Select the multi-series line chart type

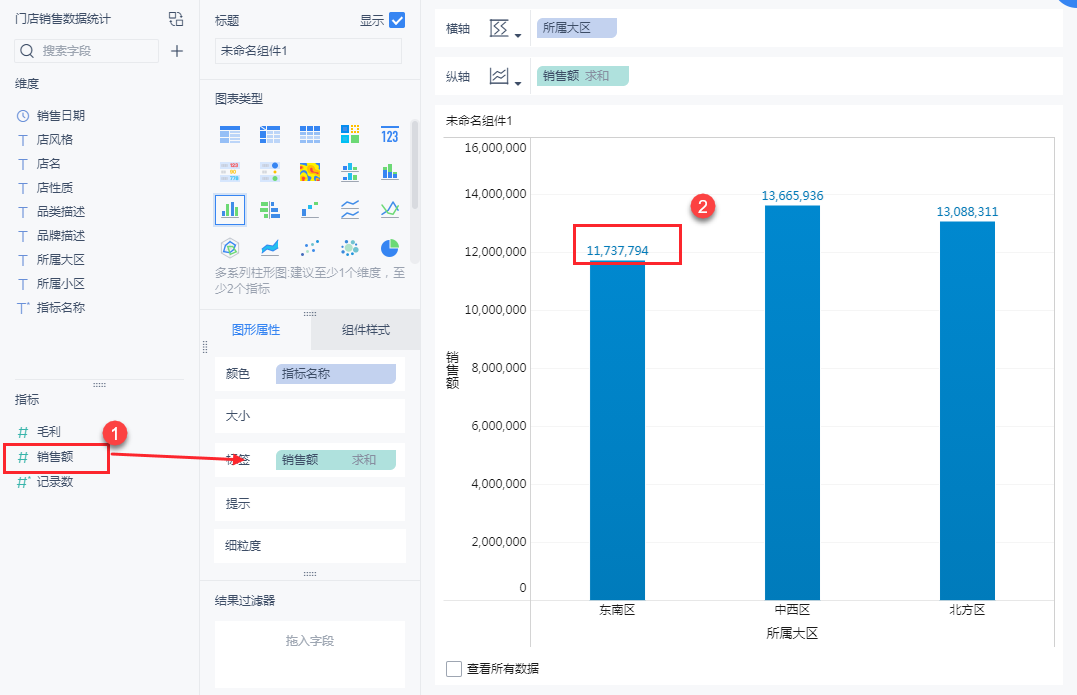tap(389, 209)
